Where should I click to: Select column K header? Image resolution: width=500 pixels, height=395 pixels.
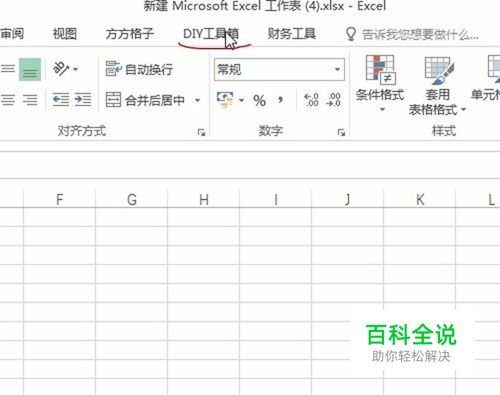[420, 200]
